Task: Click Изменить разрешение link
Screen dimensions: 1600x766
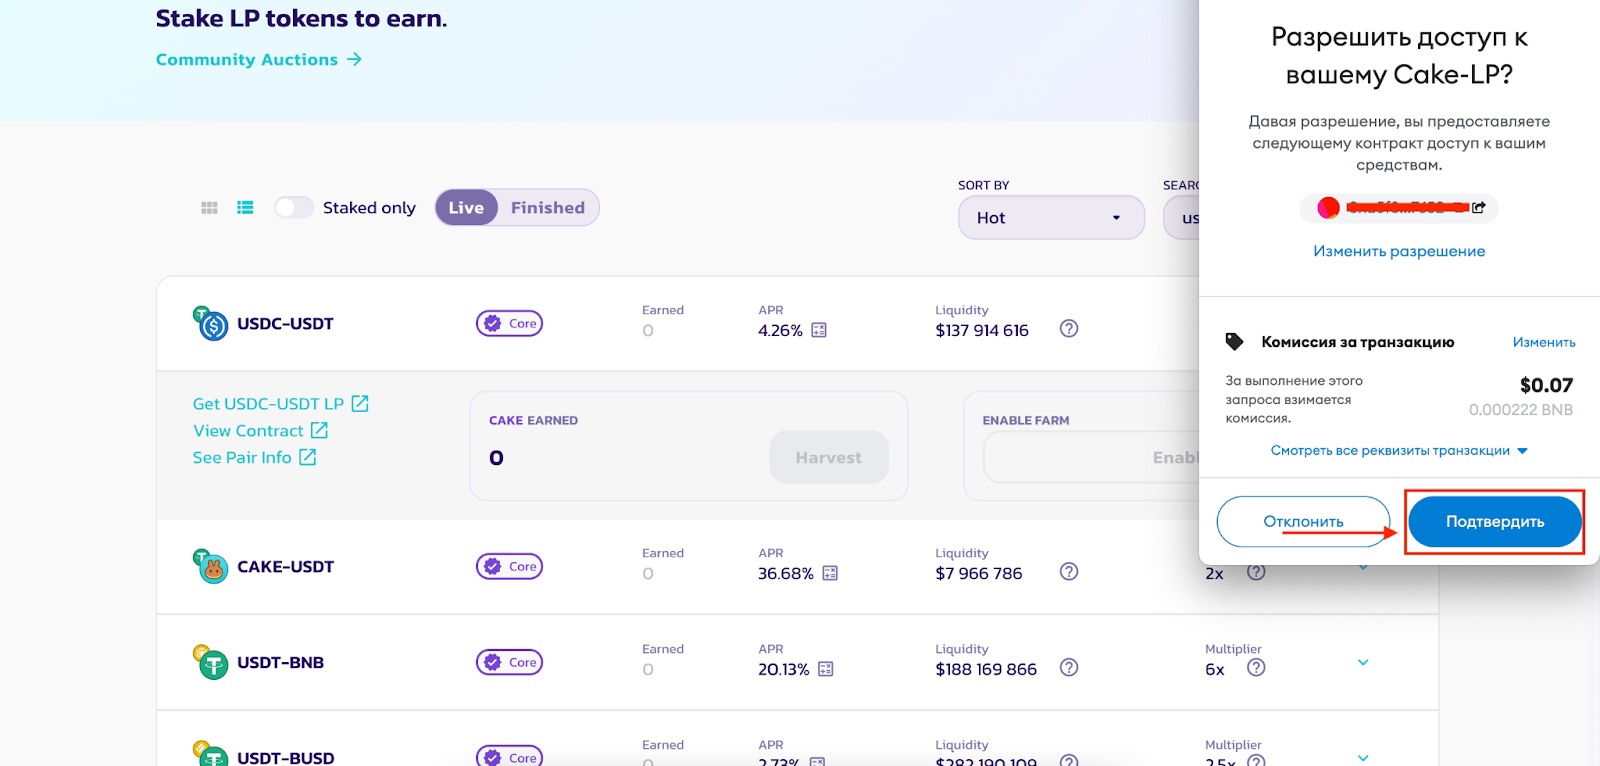Action: coord(1399,251)
